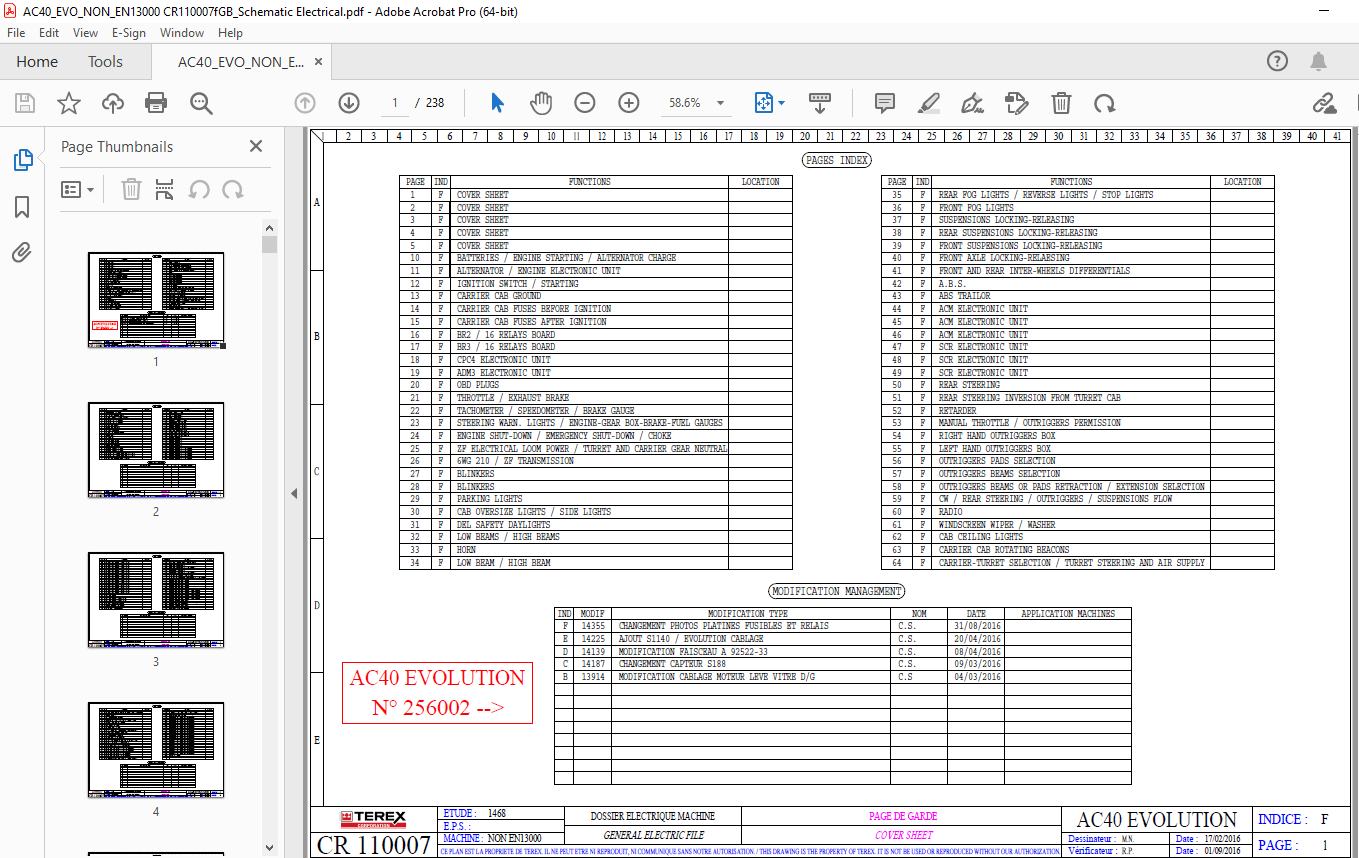This screenshot has width=1359, height=858.
Task: Click the "PAGES INDEX" heading in the document
Action: 837,160
